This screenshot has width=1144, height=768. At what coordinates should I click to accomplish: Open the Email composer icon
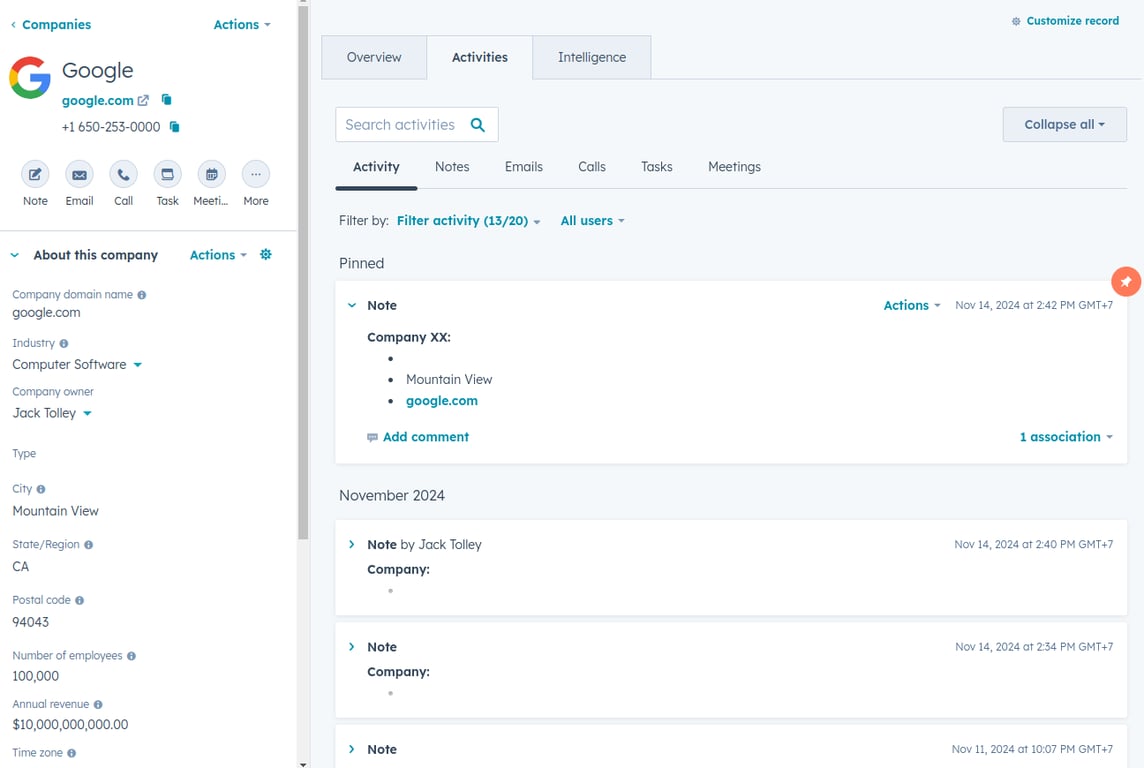click(79, 175)
